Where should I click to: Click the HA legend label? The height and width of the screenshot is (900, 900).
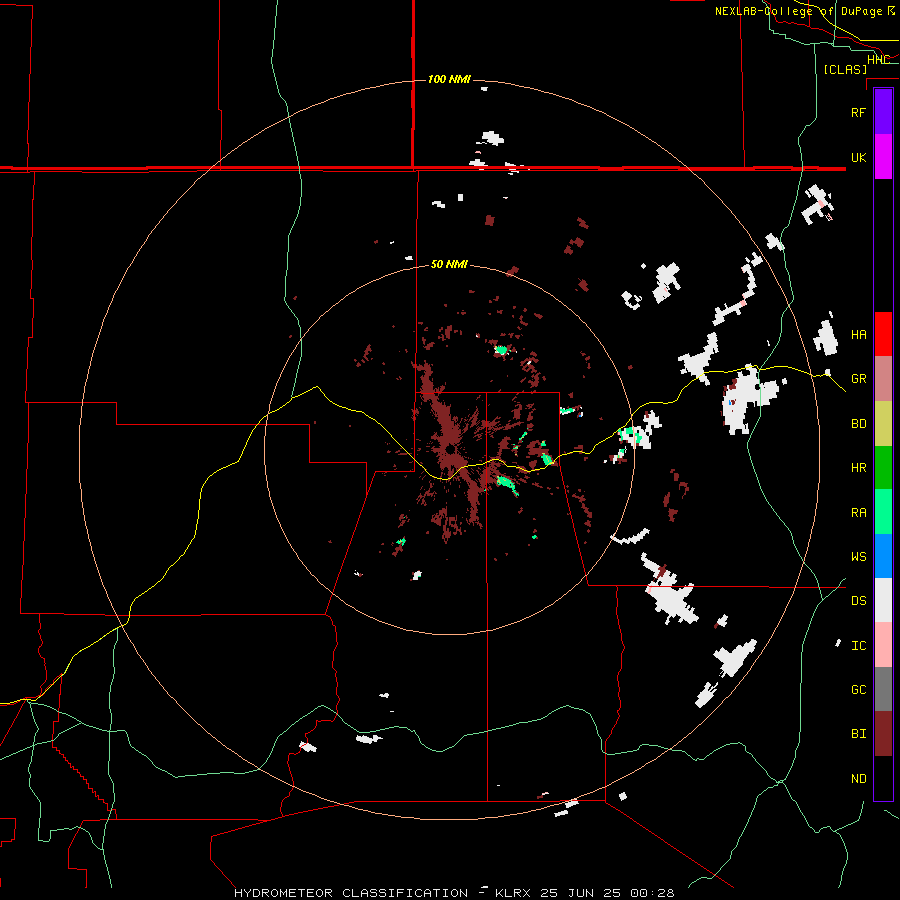859,335
